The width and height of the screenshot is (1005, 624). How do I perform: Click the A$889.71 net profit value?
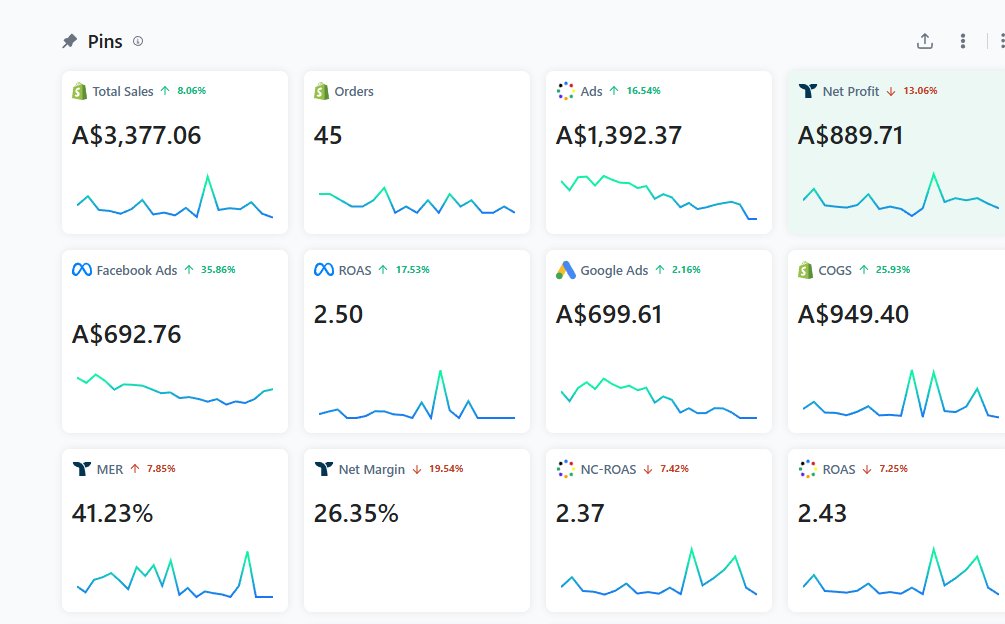(x=850, y=135)
